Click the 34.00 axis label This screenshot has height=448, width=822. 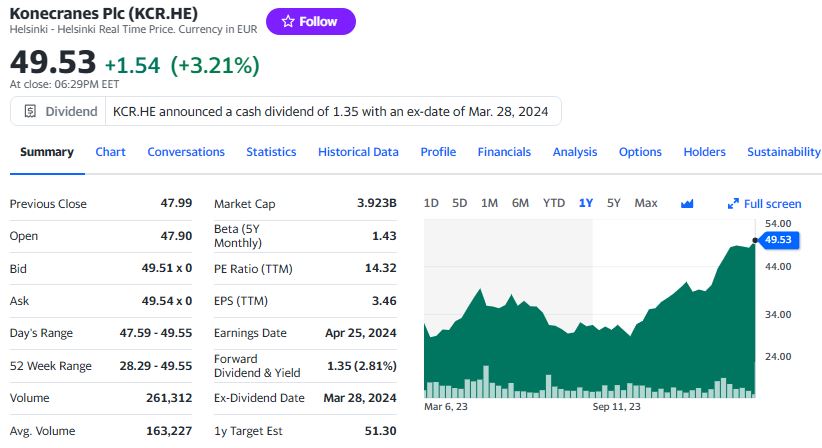click(778, 314)
